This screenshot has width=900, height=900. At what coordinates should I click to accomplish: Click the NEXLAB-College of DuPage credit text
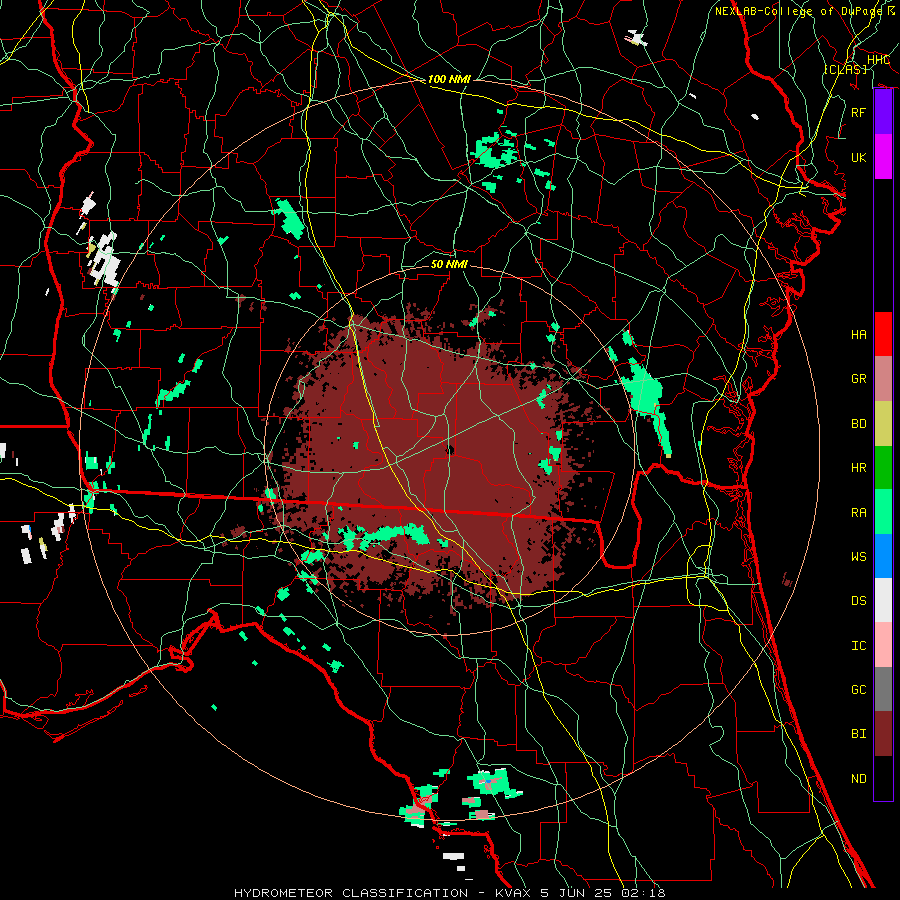pyautogui.click(x=800, y=11)
